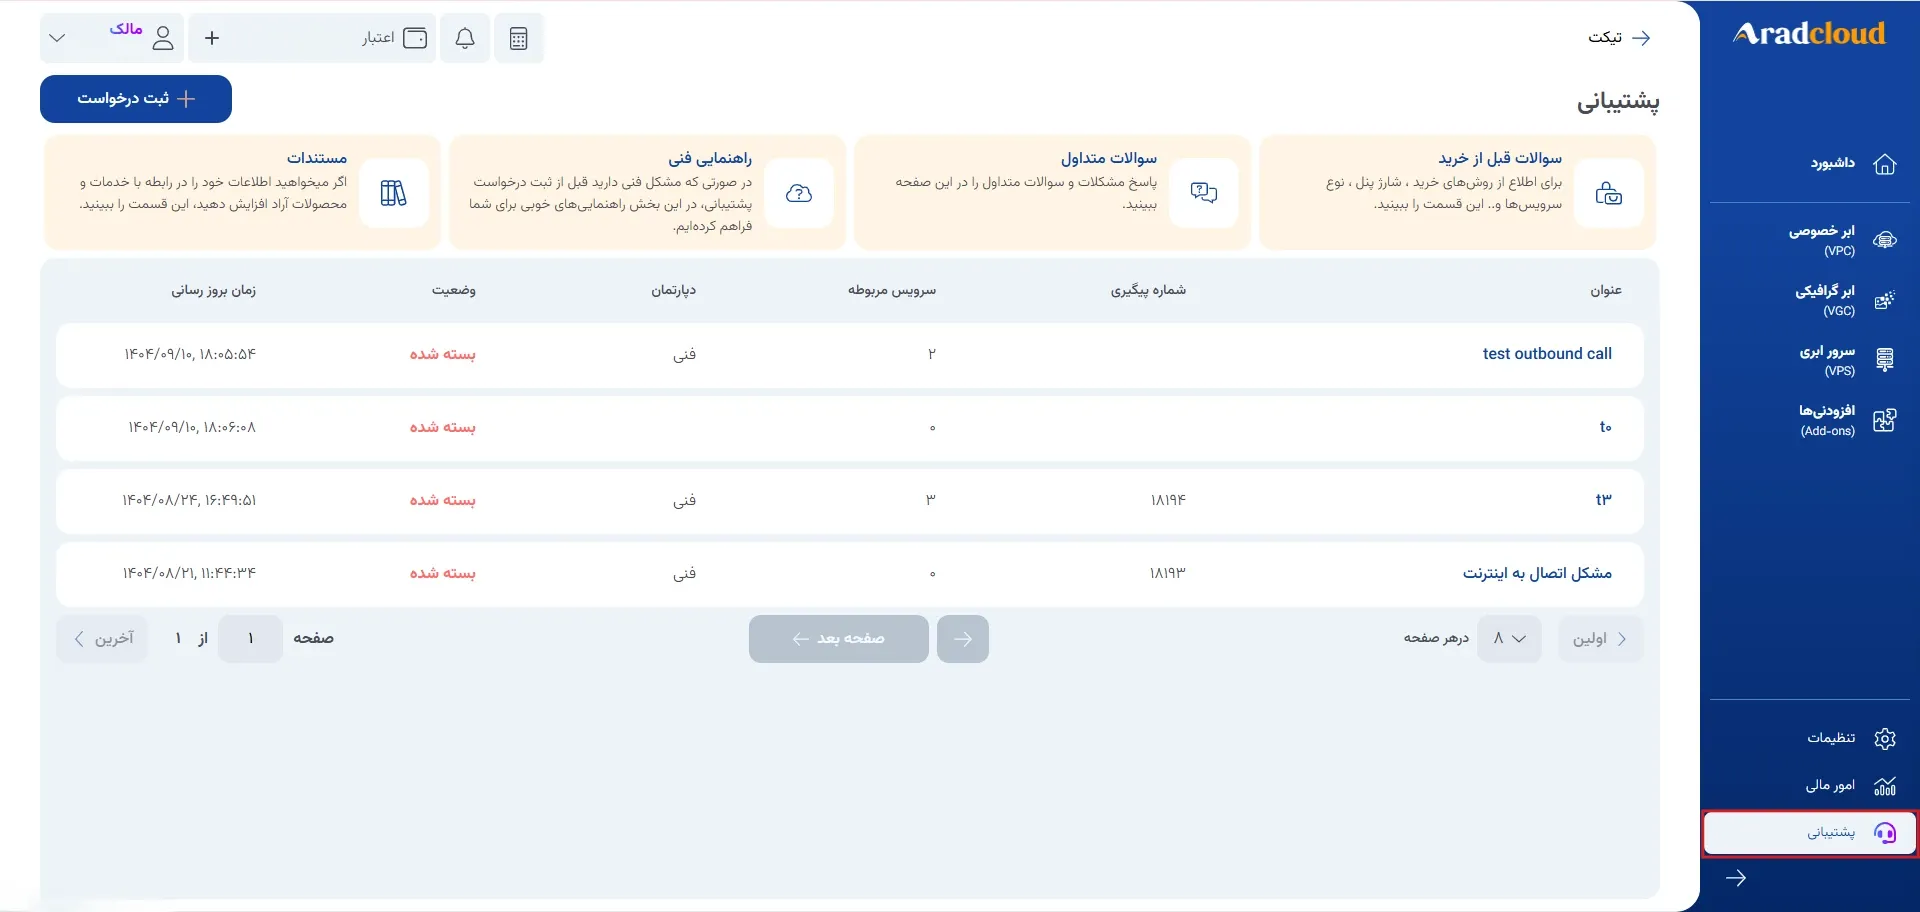Viewport: 1920px width, 912px height.
Task: Open the user profile avatar icon
Action: [163, 38]
